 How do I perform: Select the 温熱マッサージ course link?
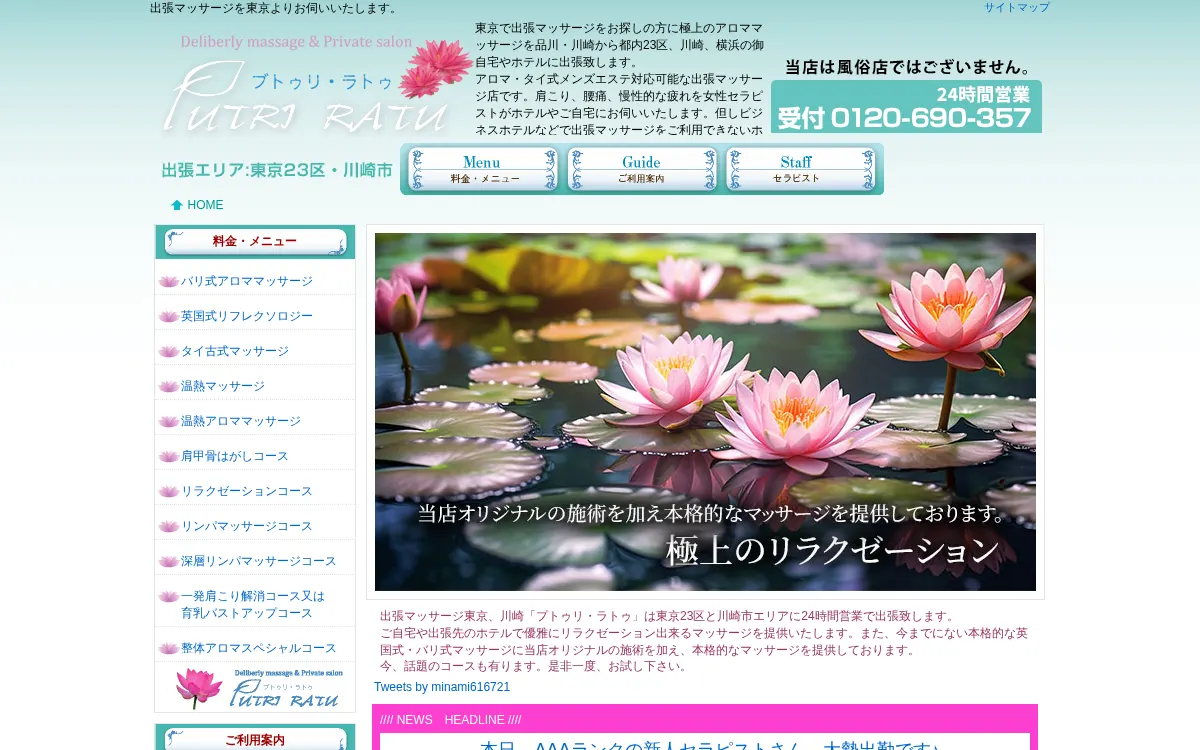pyautogui.click(x=223, y=386)
